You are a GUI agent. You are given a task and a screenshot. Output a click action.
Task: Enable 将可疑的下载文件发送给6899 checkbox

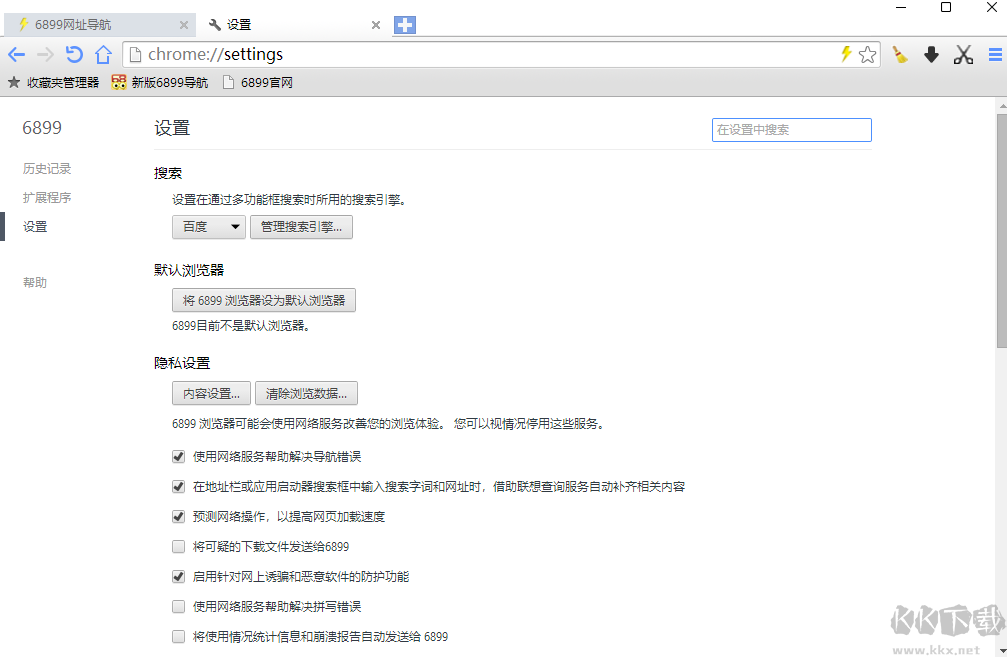(x=179, y=547)
